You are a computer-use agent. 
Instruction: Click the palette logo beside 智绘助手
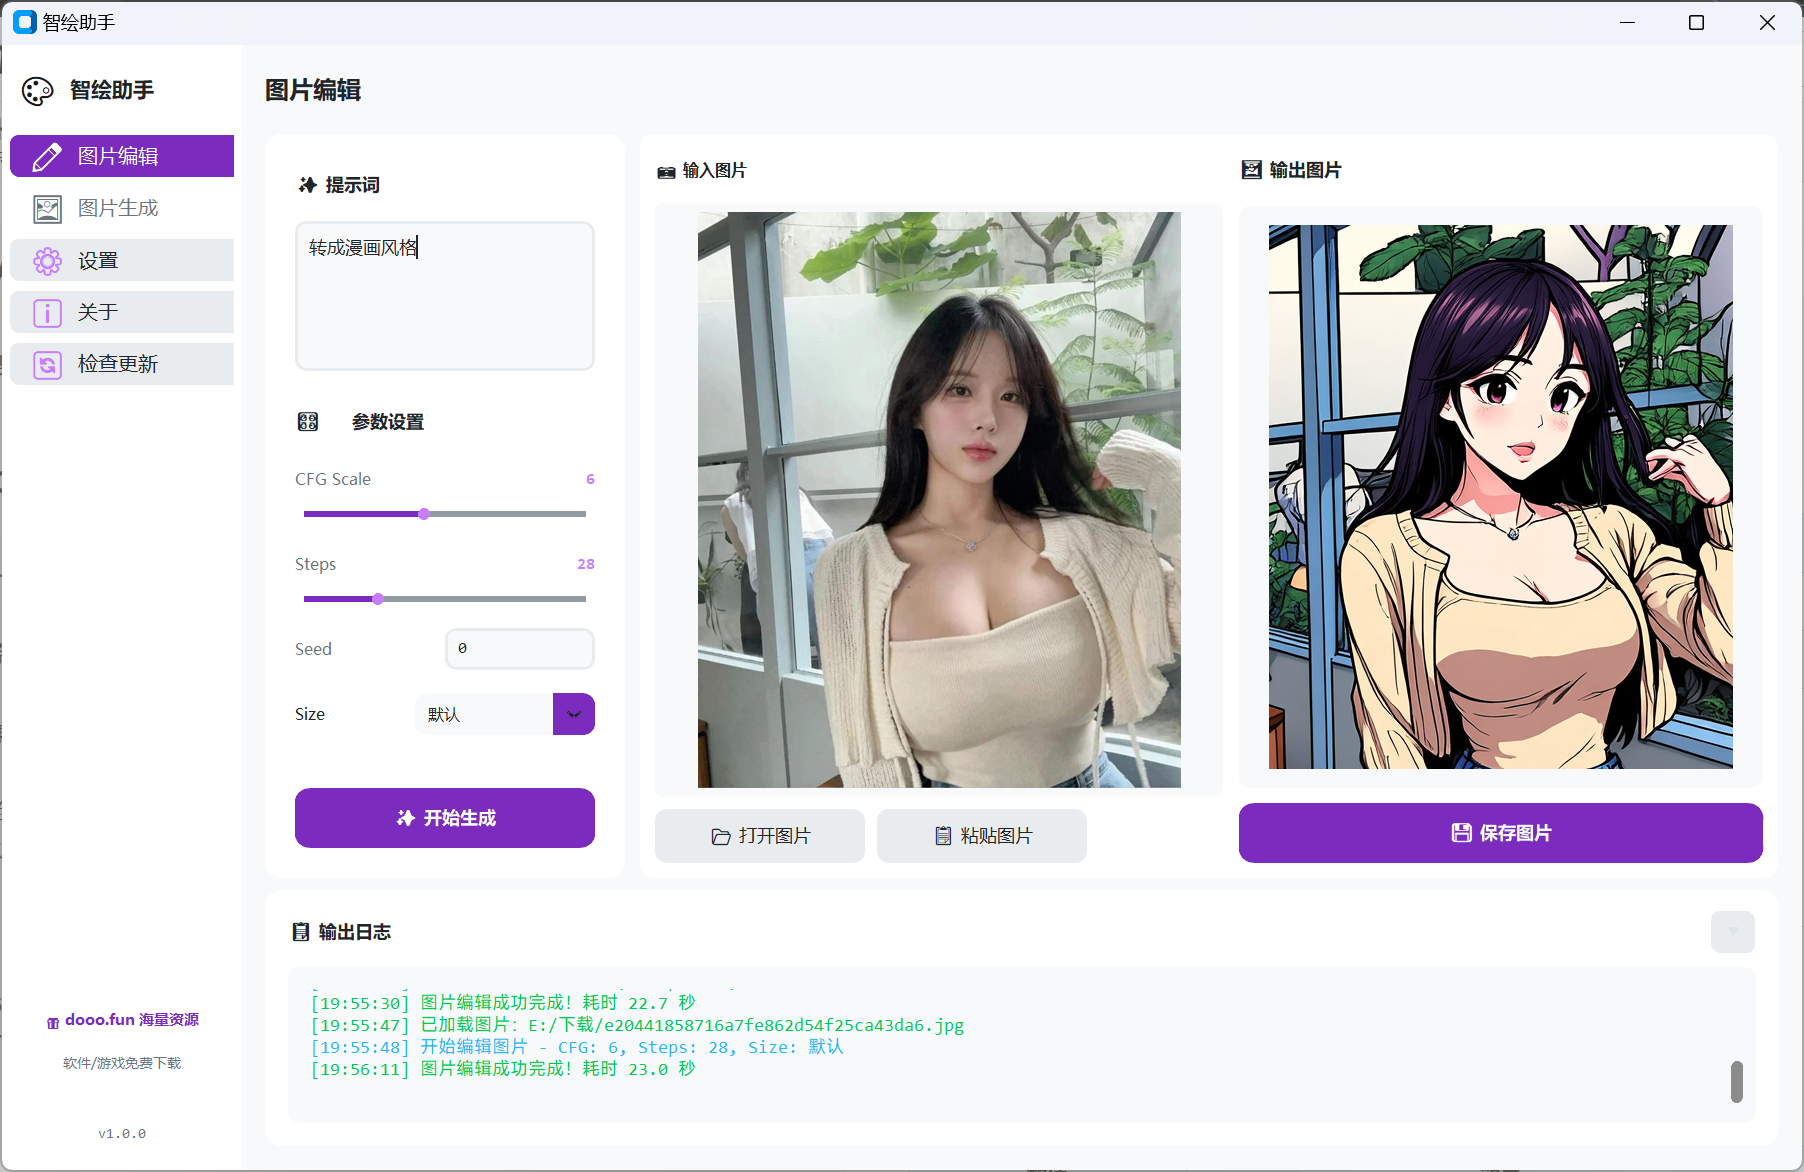(x=37, y=90)
